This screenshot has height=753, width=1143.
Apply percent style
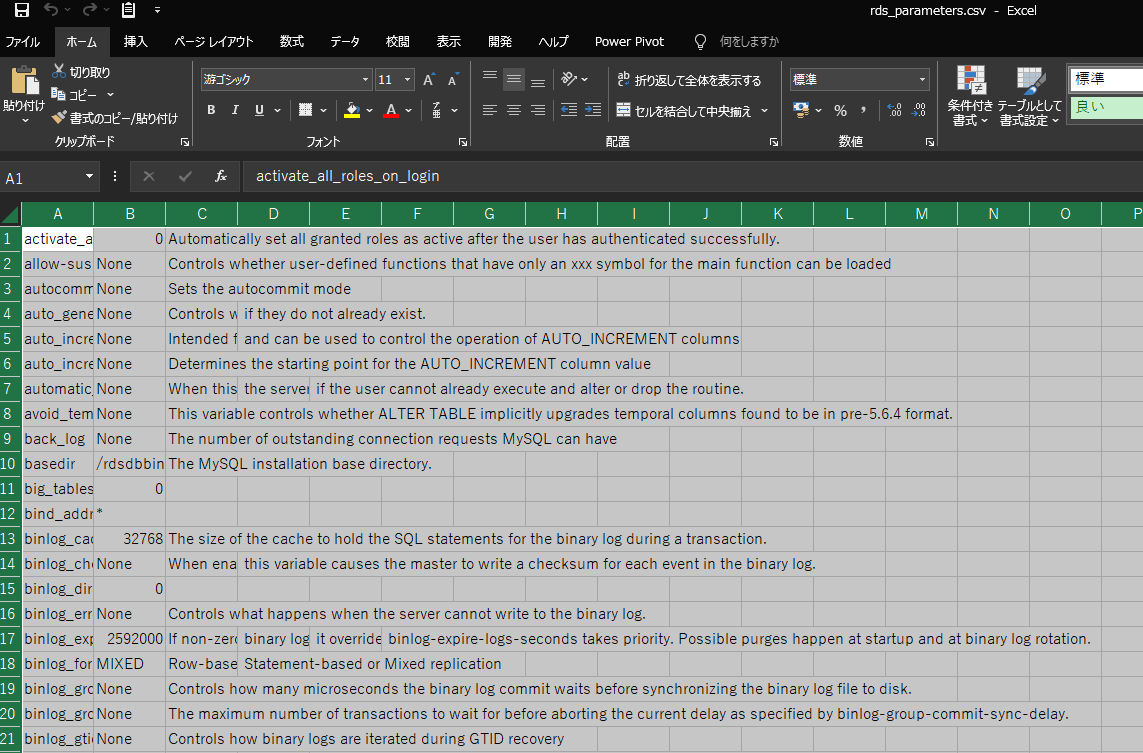tap(840, 110)
